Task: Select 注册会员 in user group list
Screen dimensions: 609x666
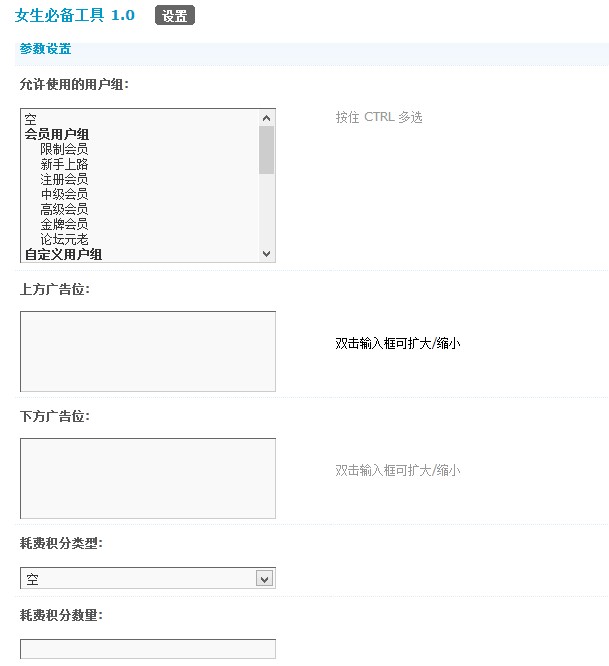Action: tap(64, 179)
